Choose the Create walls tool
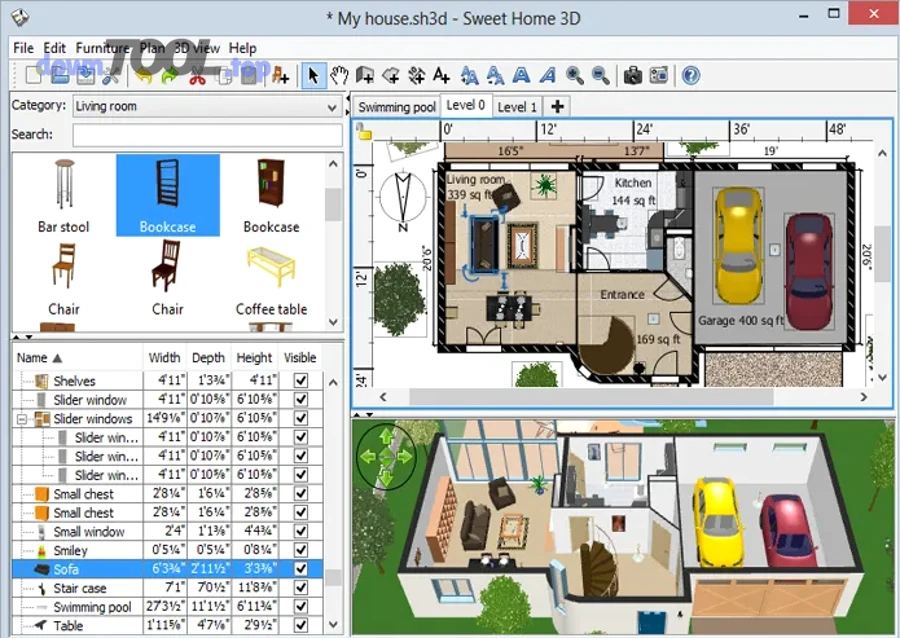Viewport: 900px width, 638px height. [x=365, y=75]
